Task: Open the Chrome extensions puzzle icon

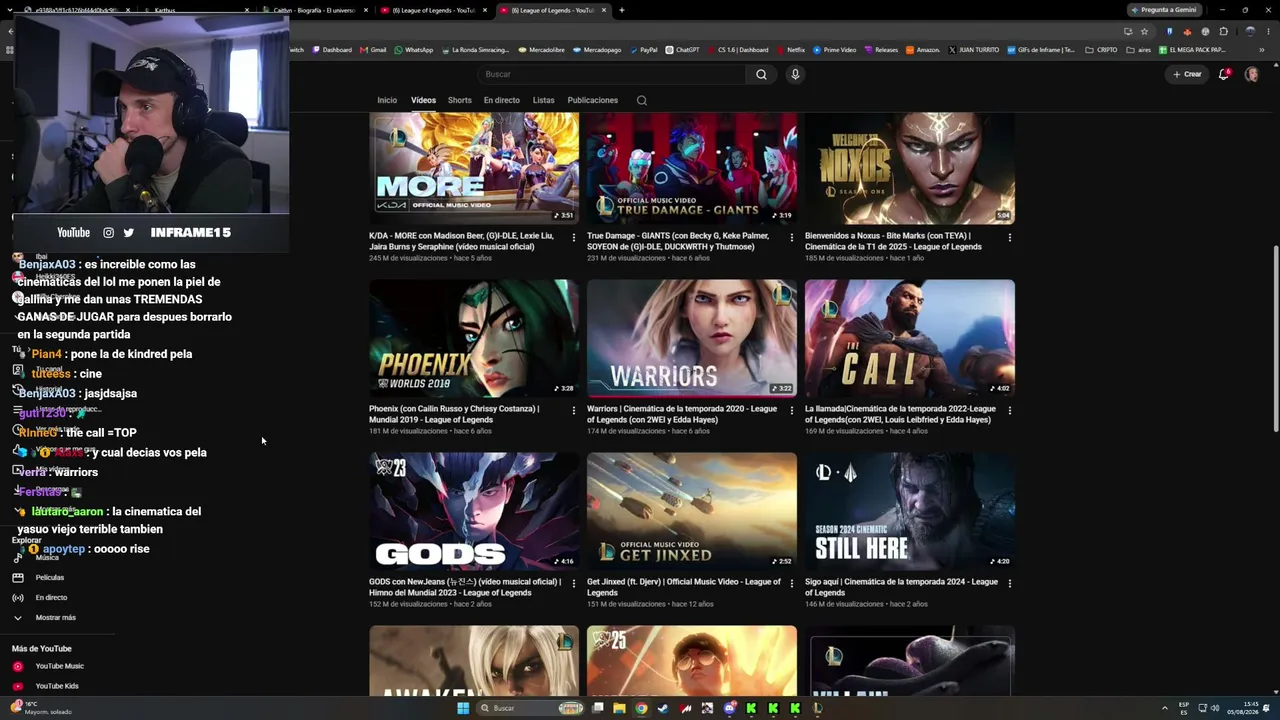Action: pos(1223,31)
